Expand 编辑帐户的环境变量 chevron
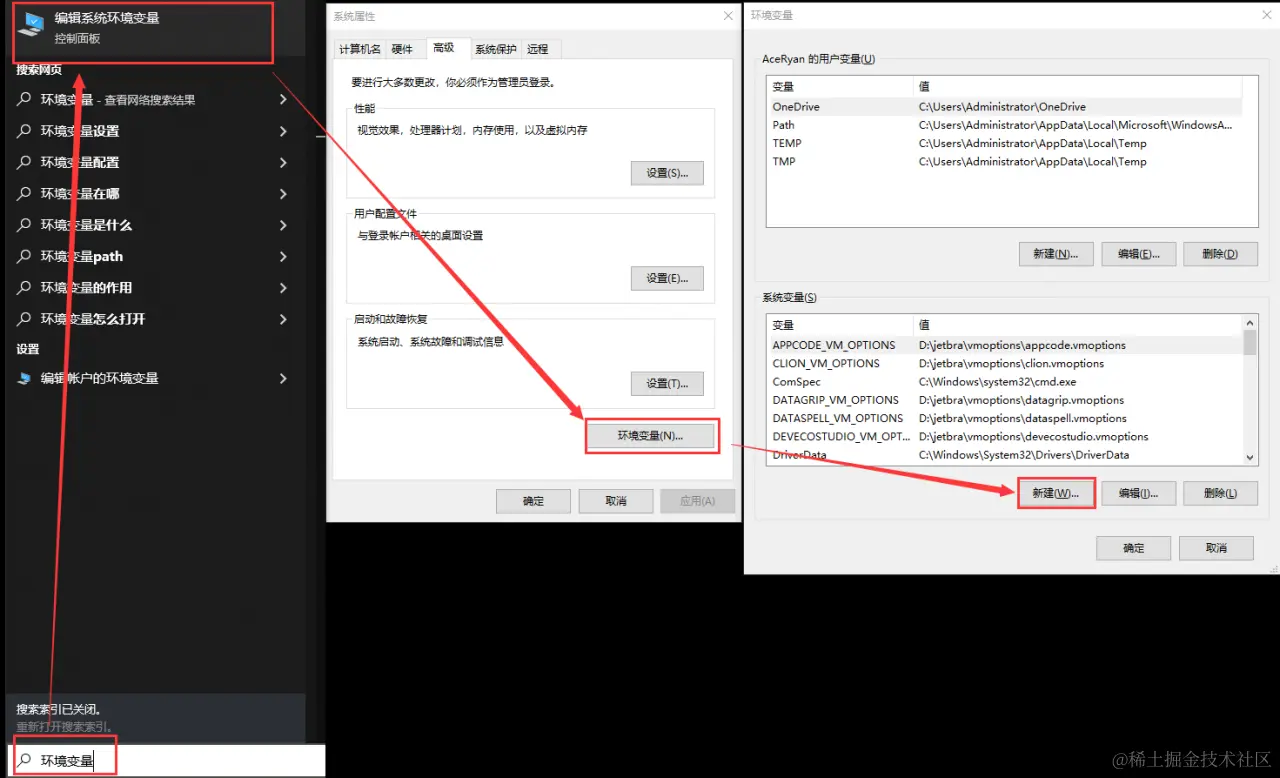 (x=284, y=378)
